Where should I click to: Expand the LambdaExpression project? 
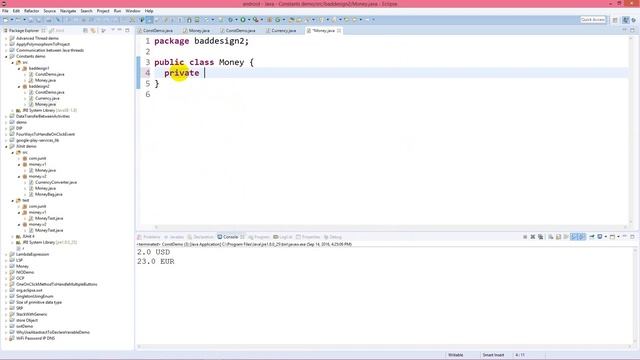(6, 254)
